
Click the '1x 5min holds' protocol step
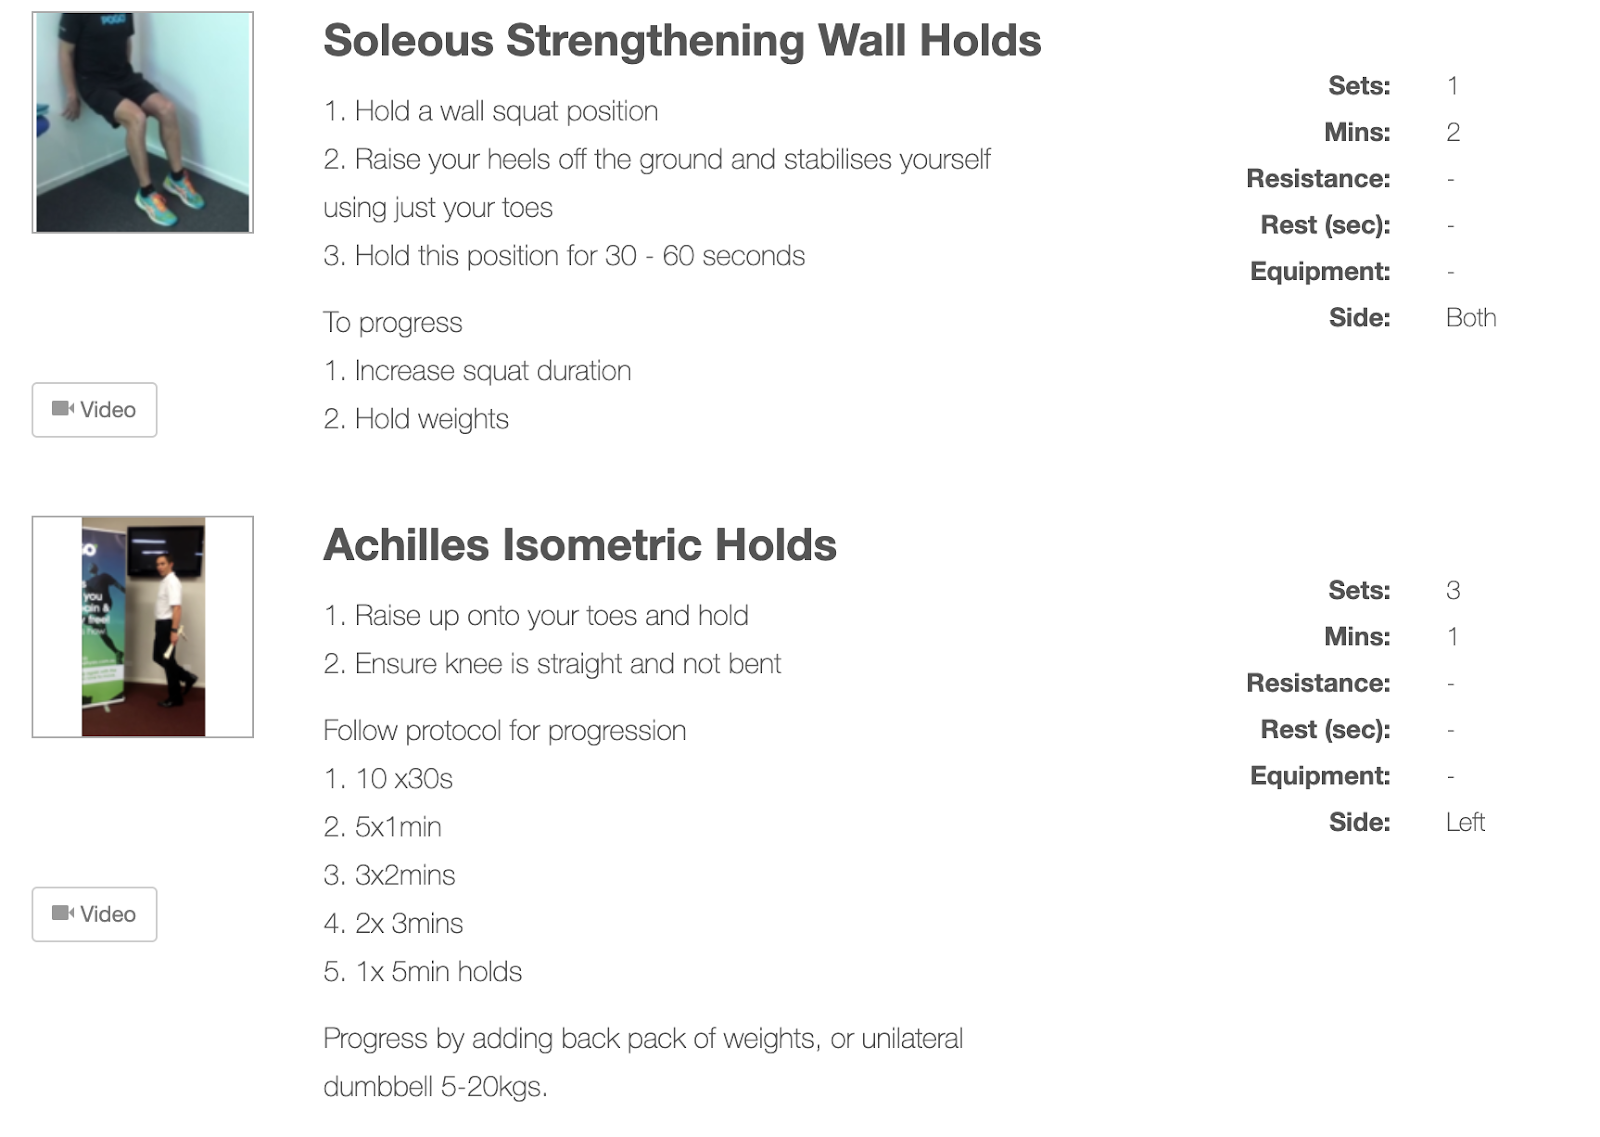coord(423,972)
